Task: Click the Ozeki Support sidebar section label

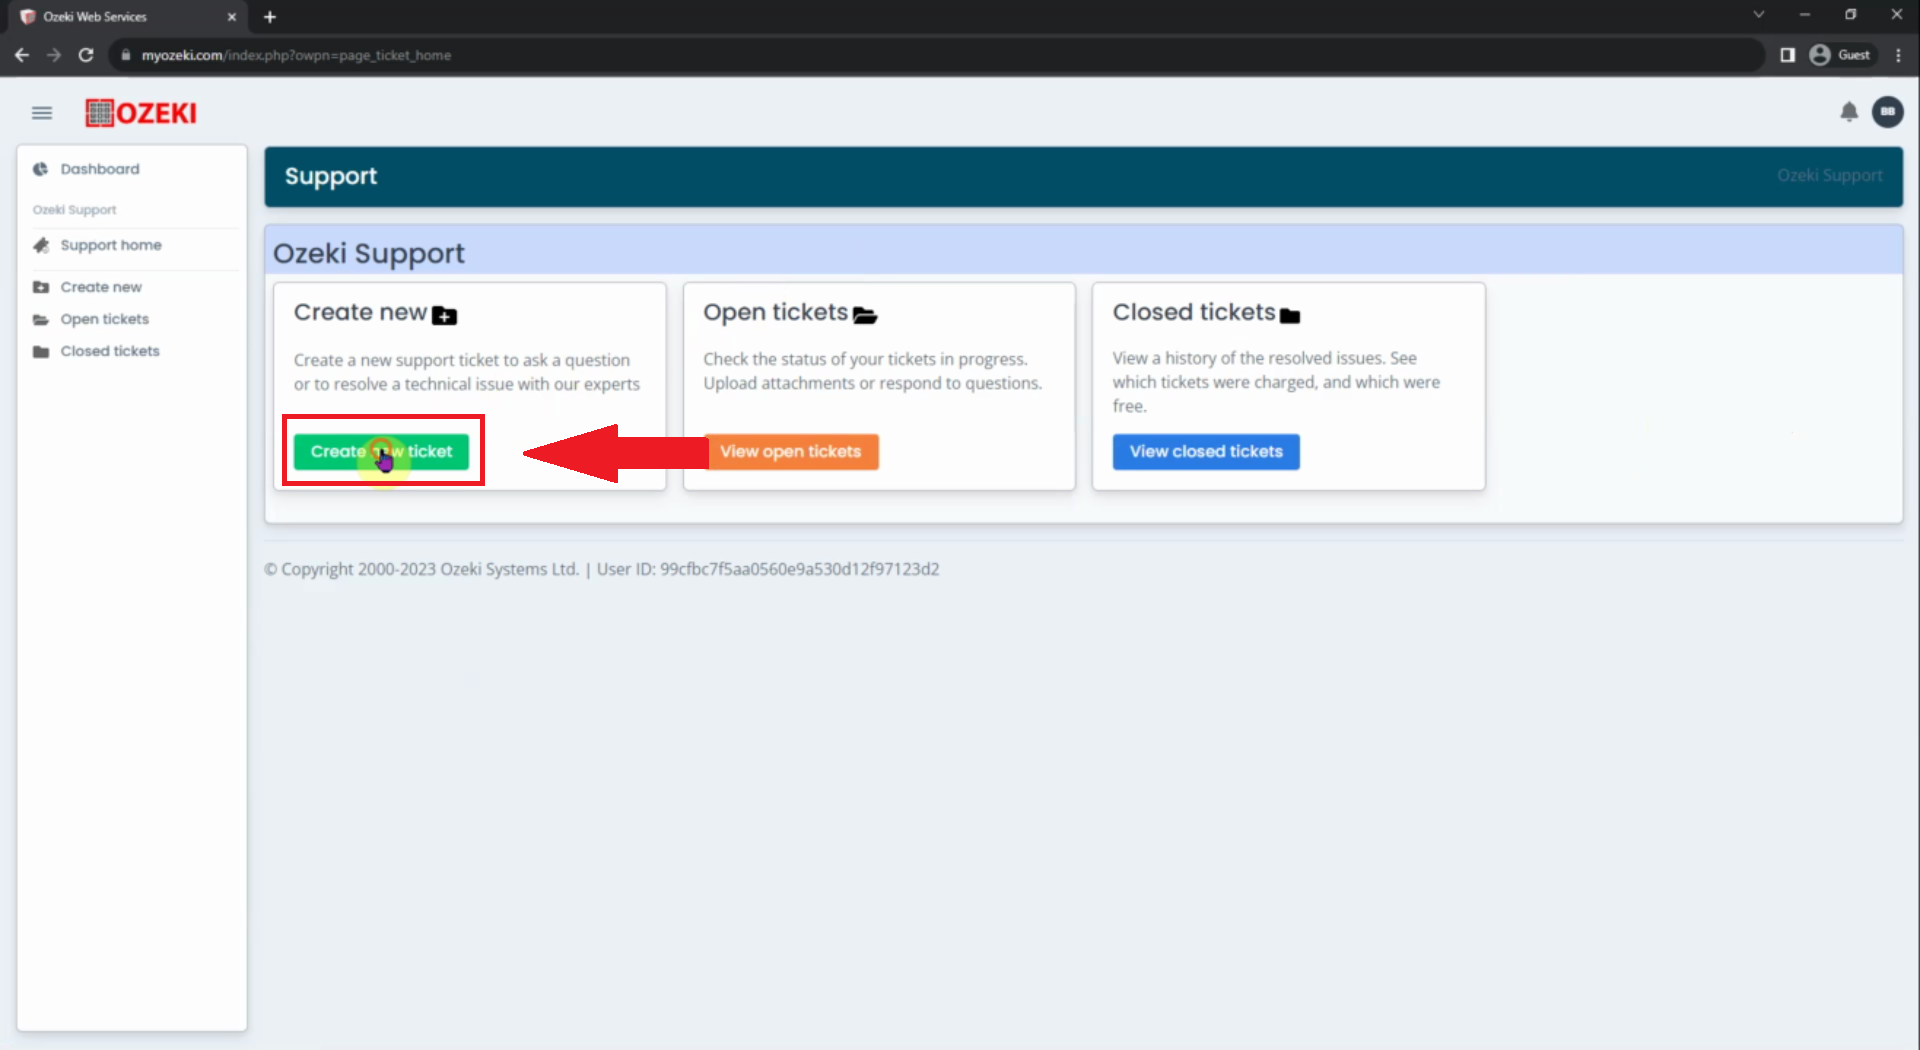Action: point(75,210)
